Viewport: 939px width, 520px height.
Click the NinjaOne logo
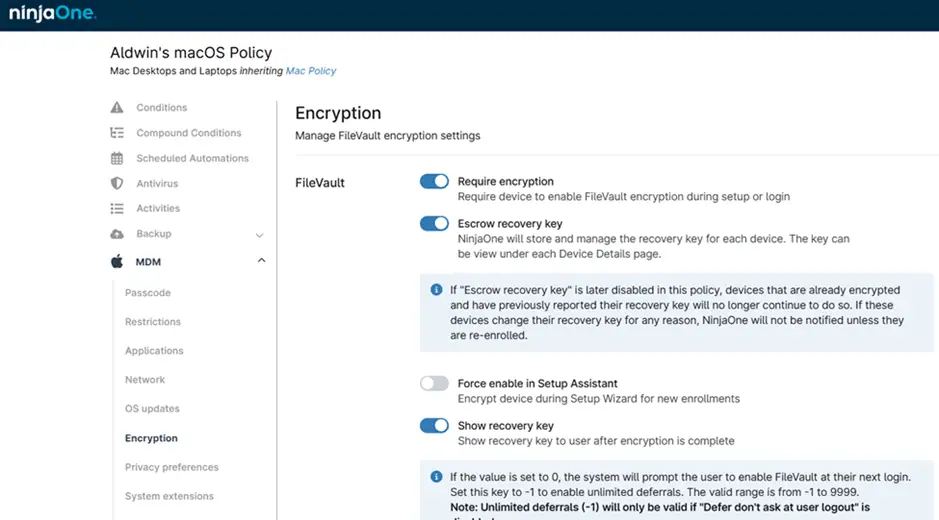52,13
